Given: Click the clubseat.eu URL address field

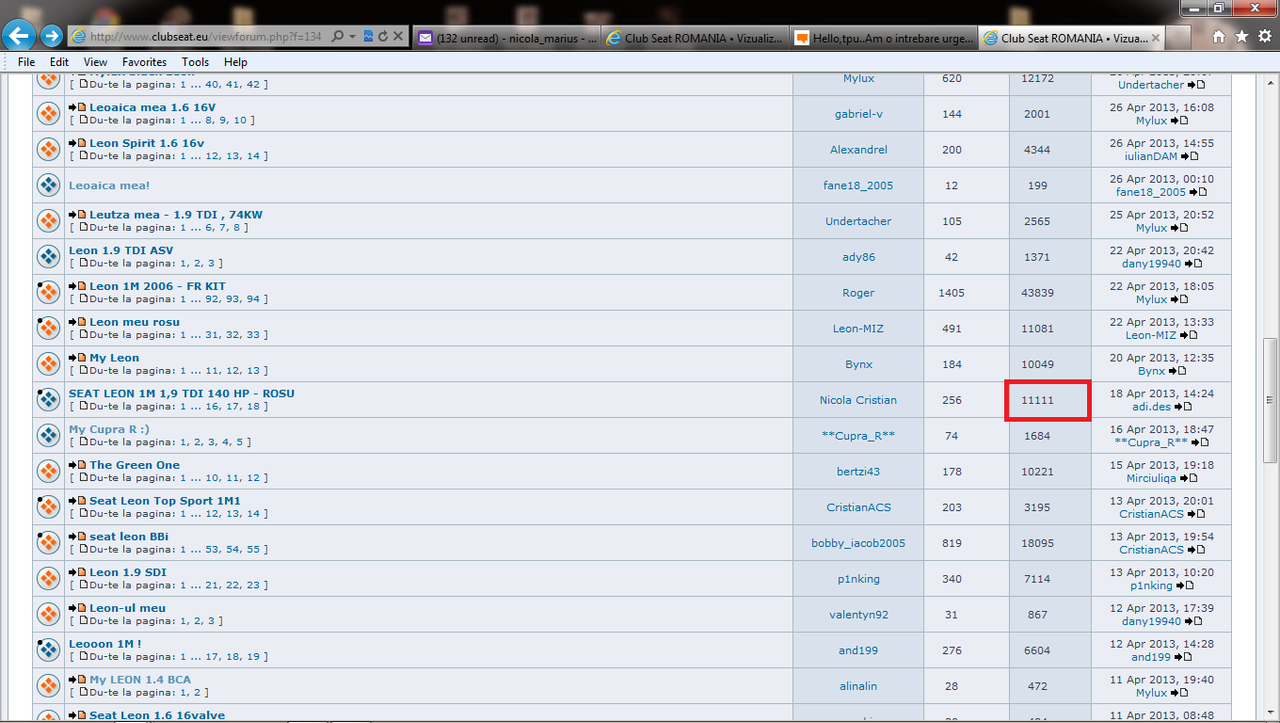Looking at the screenshot, I should 205,37.
